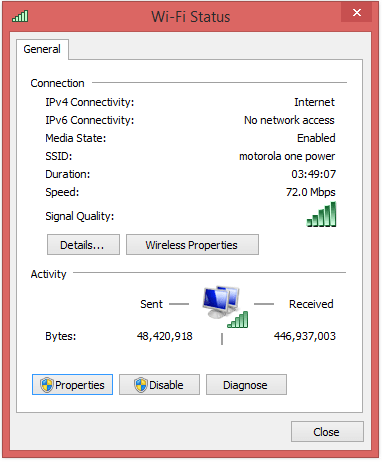
Task: Click the 'Wi-Fi Status' window title
Action: click(191, 17)
